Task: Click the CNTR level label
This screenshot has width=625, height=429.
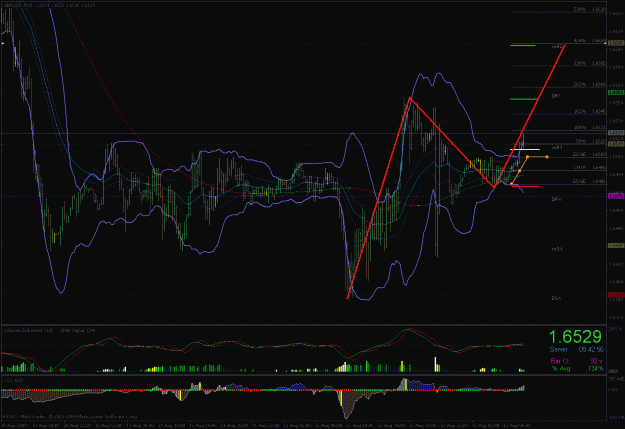Action: [x=579, y=167]
